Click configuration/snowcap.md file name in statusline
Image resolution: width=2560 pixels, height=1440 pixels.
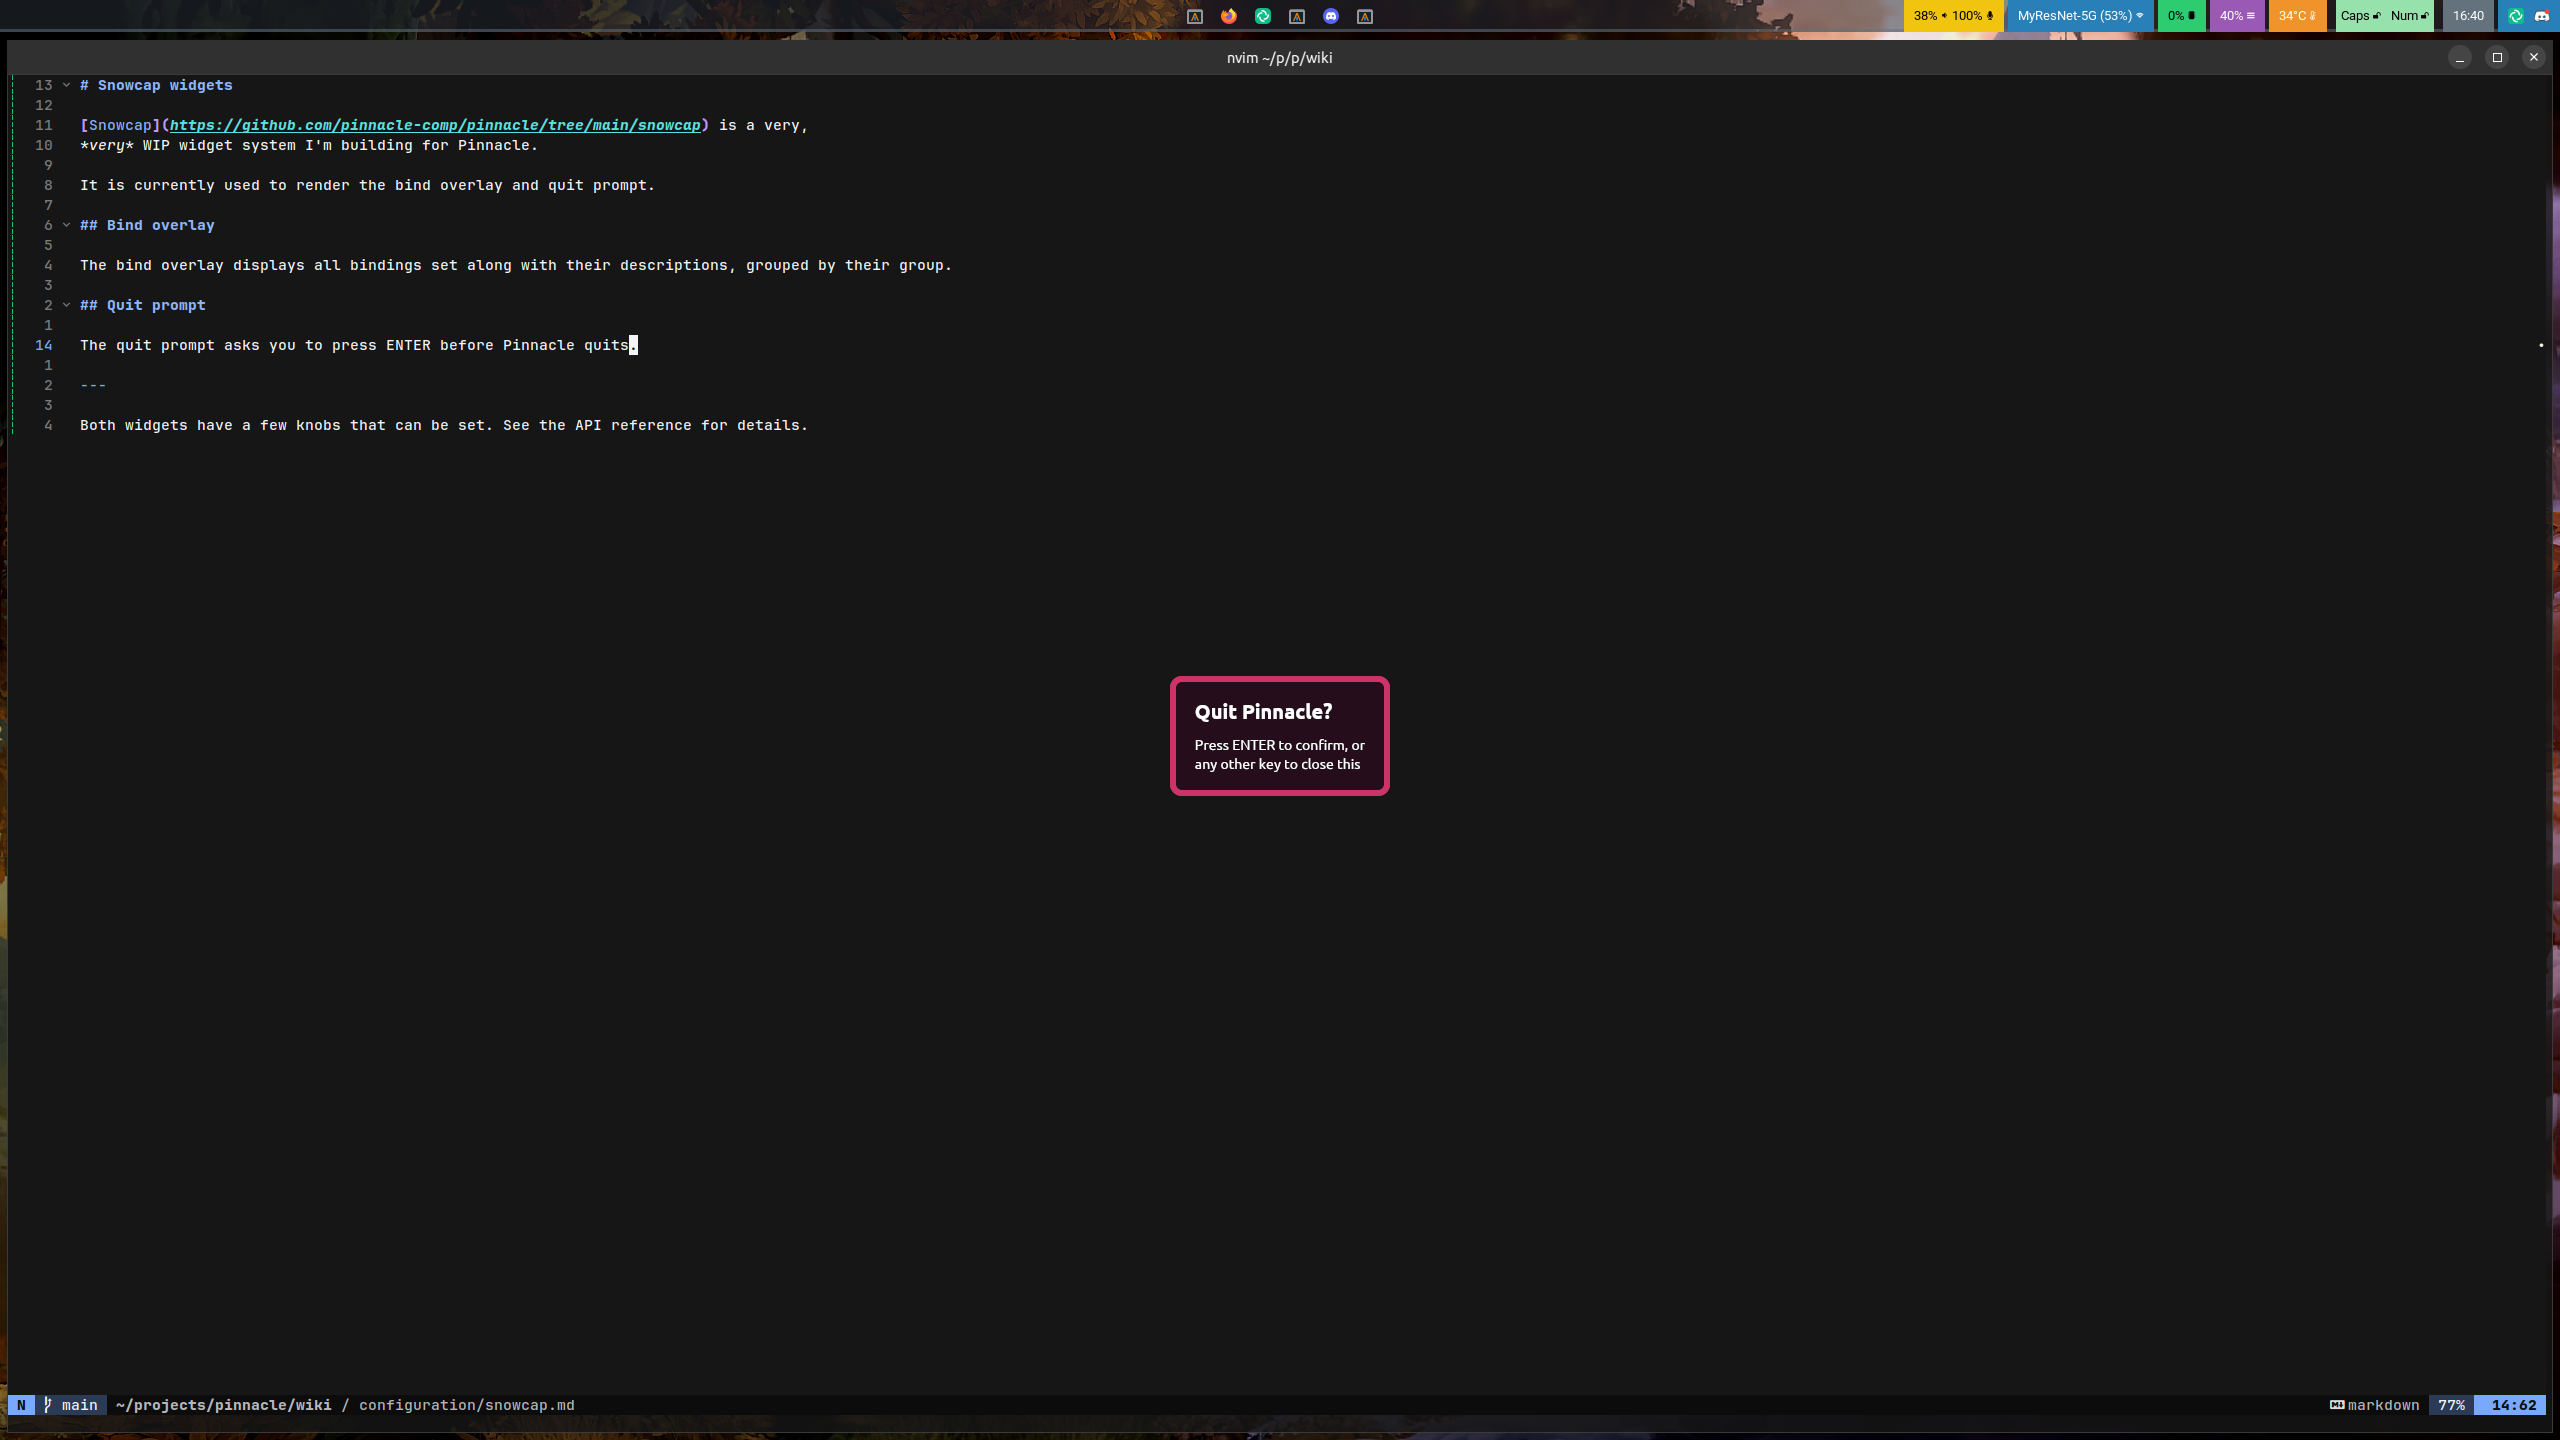click(x=467, y=1405)
